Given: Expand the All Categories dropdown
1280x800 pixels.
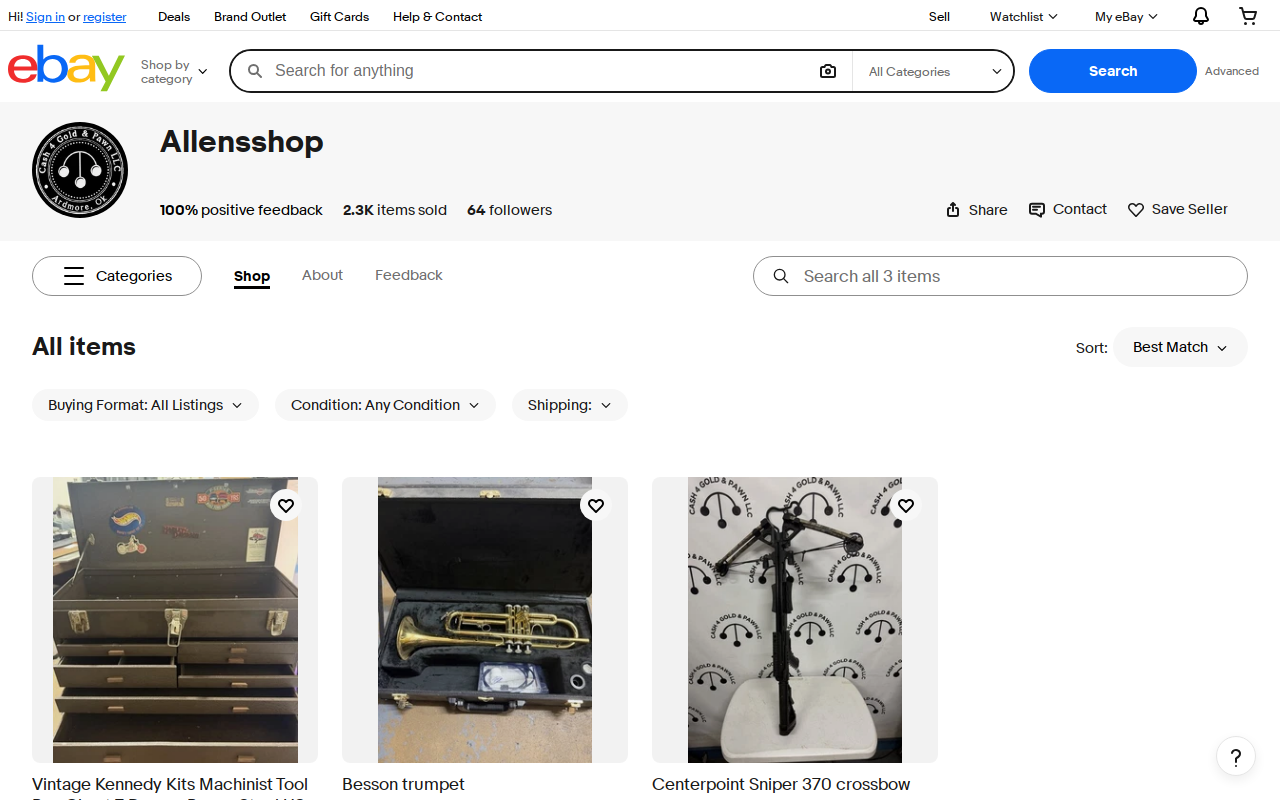Looking at the screenshot, I should pyautogui.click(x=934, y=71).
